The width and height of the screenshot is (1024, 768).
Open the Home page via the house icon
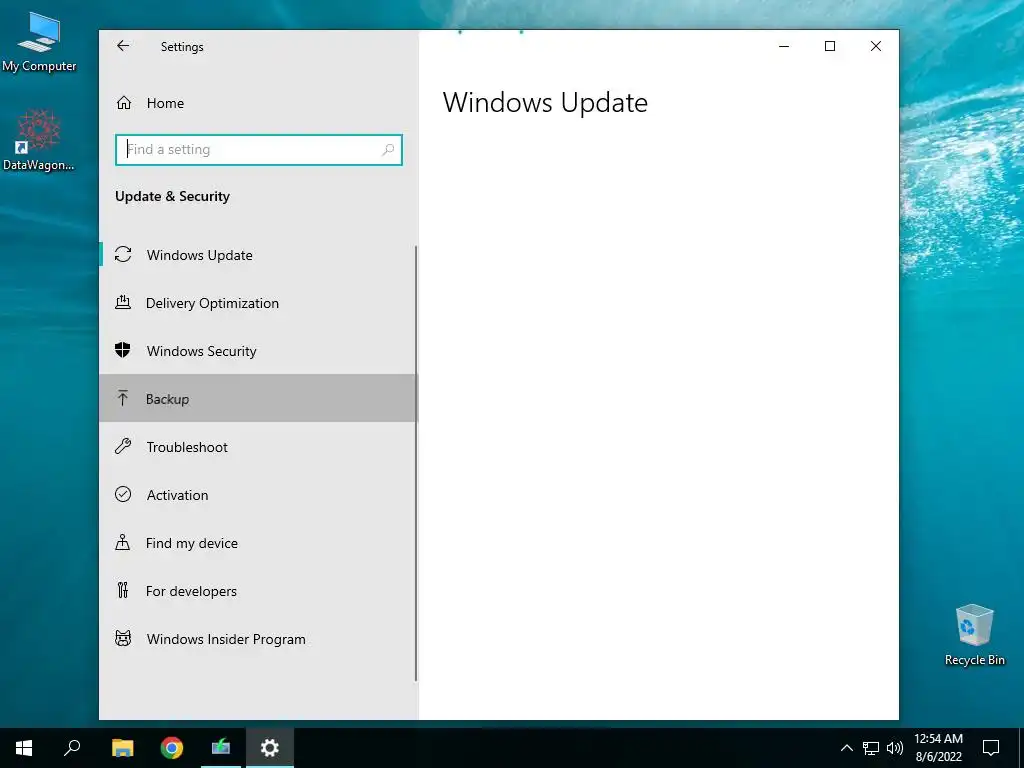pyautogui.click(x=123, y=103)
